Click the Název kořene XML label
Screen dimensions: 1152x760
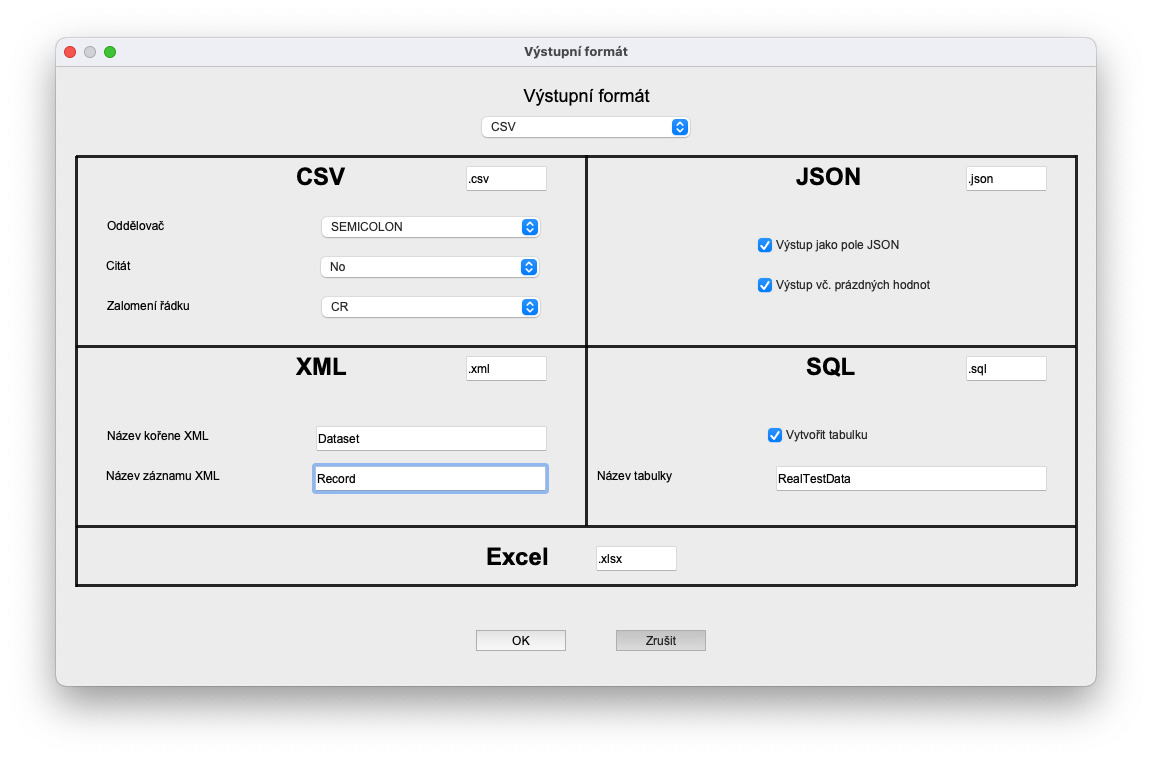[157, 436]
